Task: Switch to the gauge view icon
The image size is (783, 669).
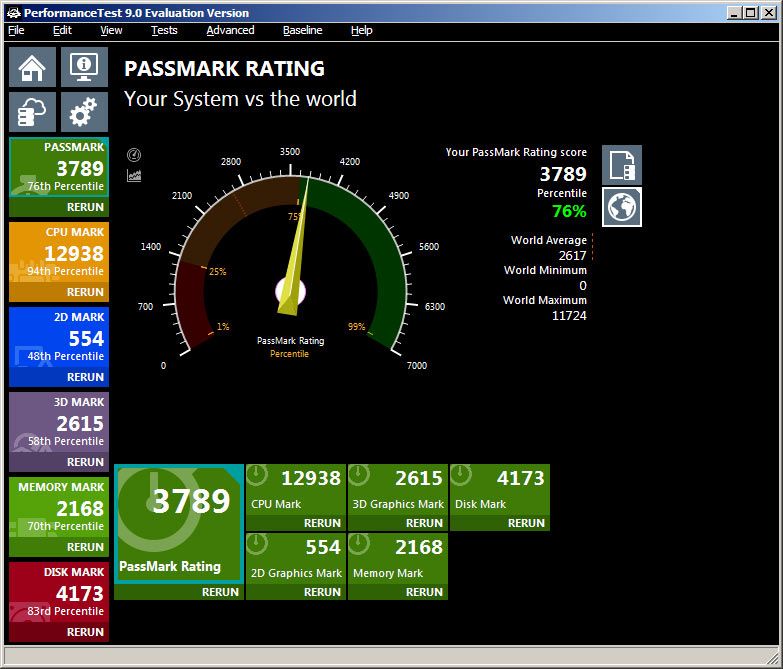Action: [x=135, y=155]
